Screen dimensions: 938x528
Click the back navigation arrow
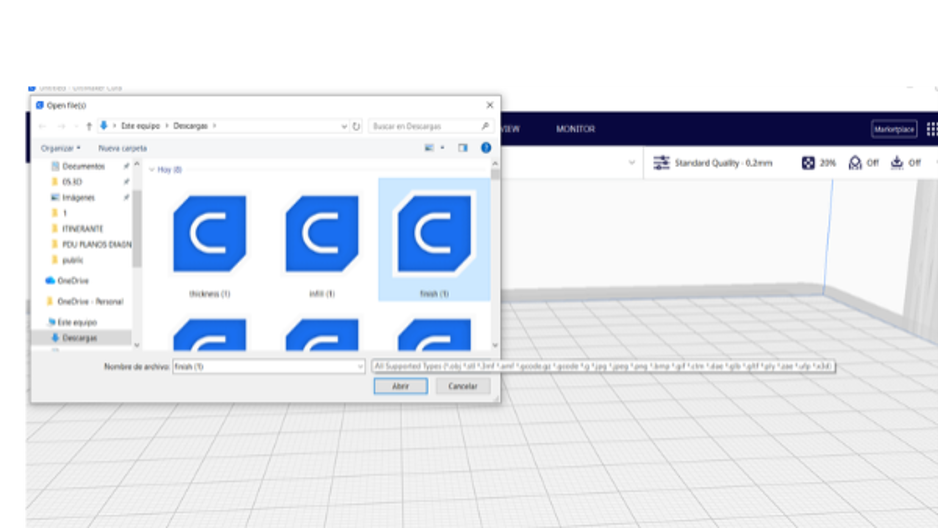pos(42,126)
